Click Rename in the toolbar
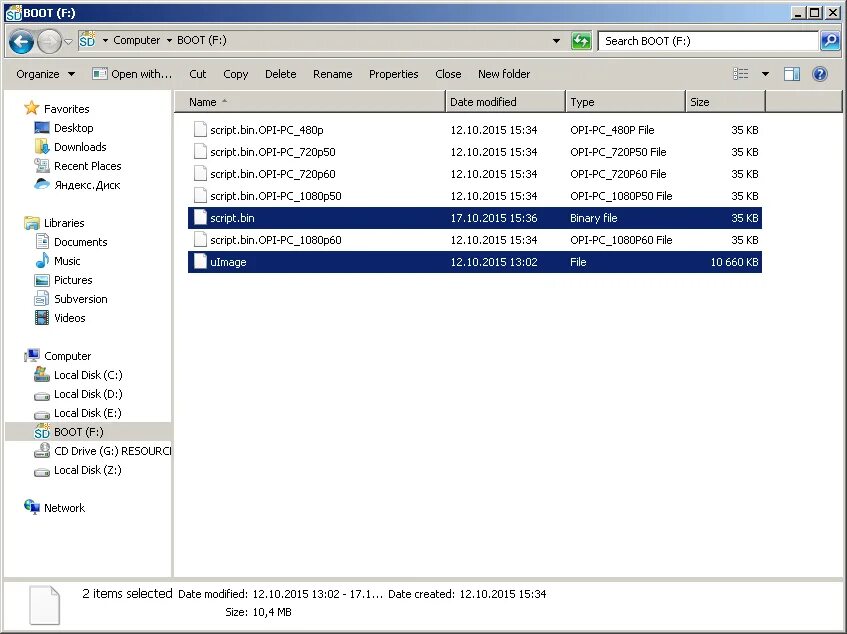Screen dimensions: 847x634 pos(332,74)
